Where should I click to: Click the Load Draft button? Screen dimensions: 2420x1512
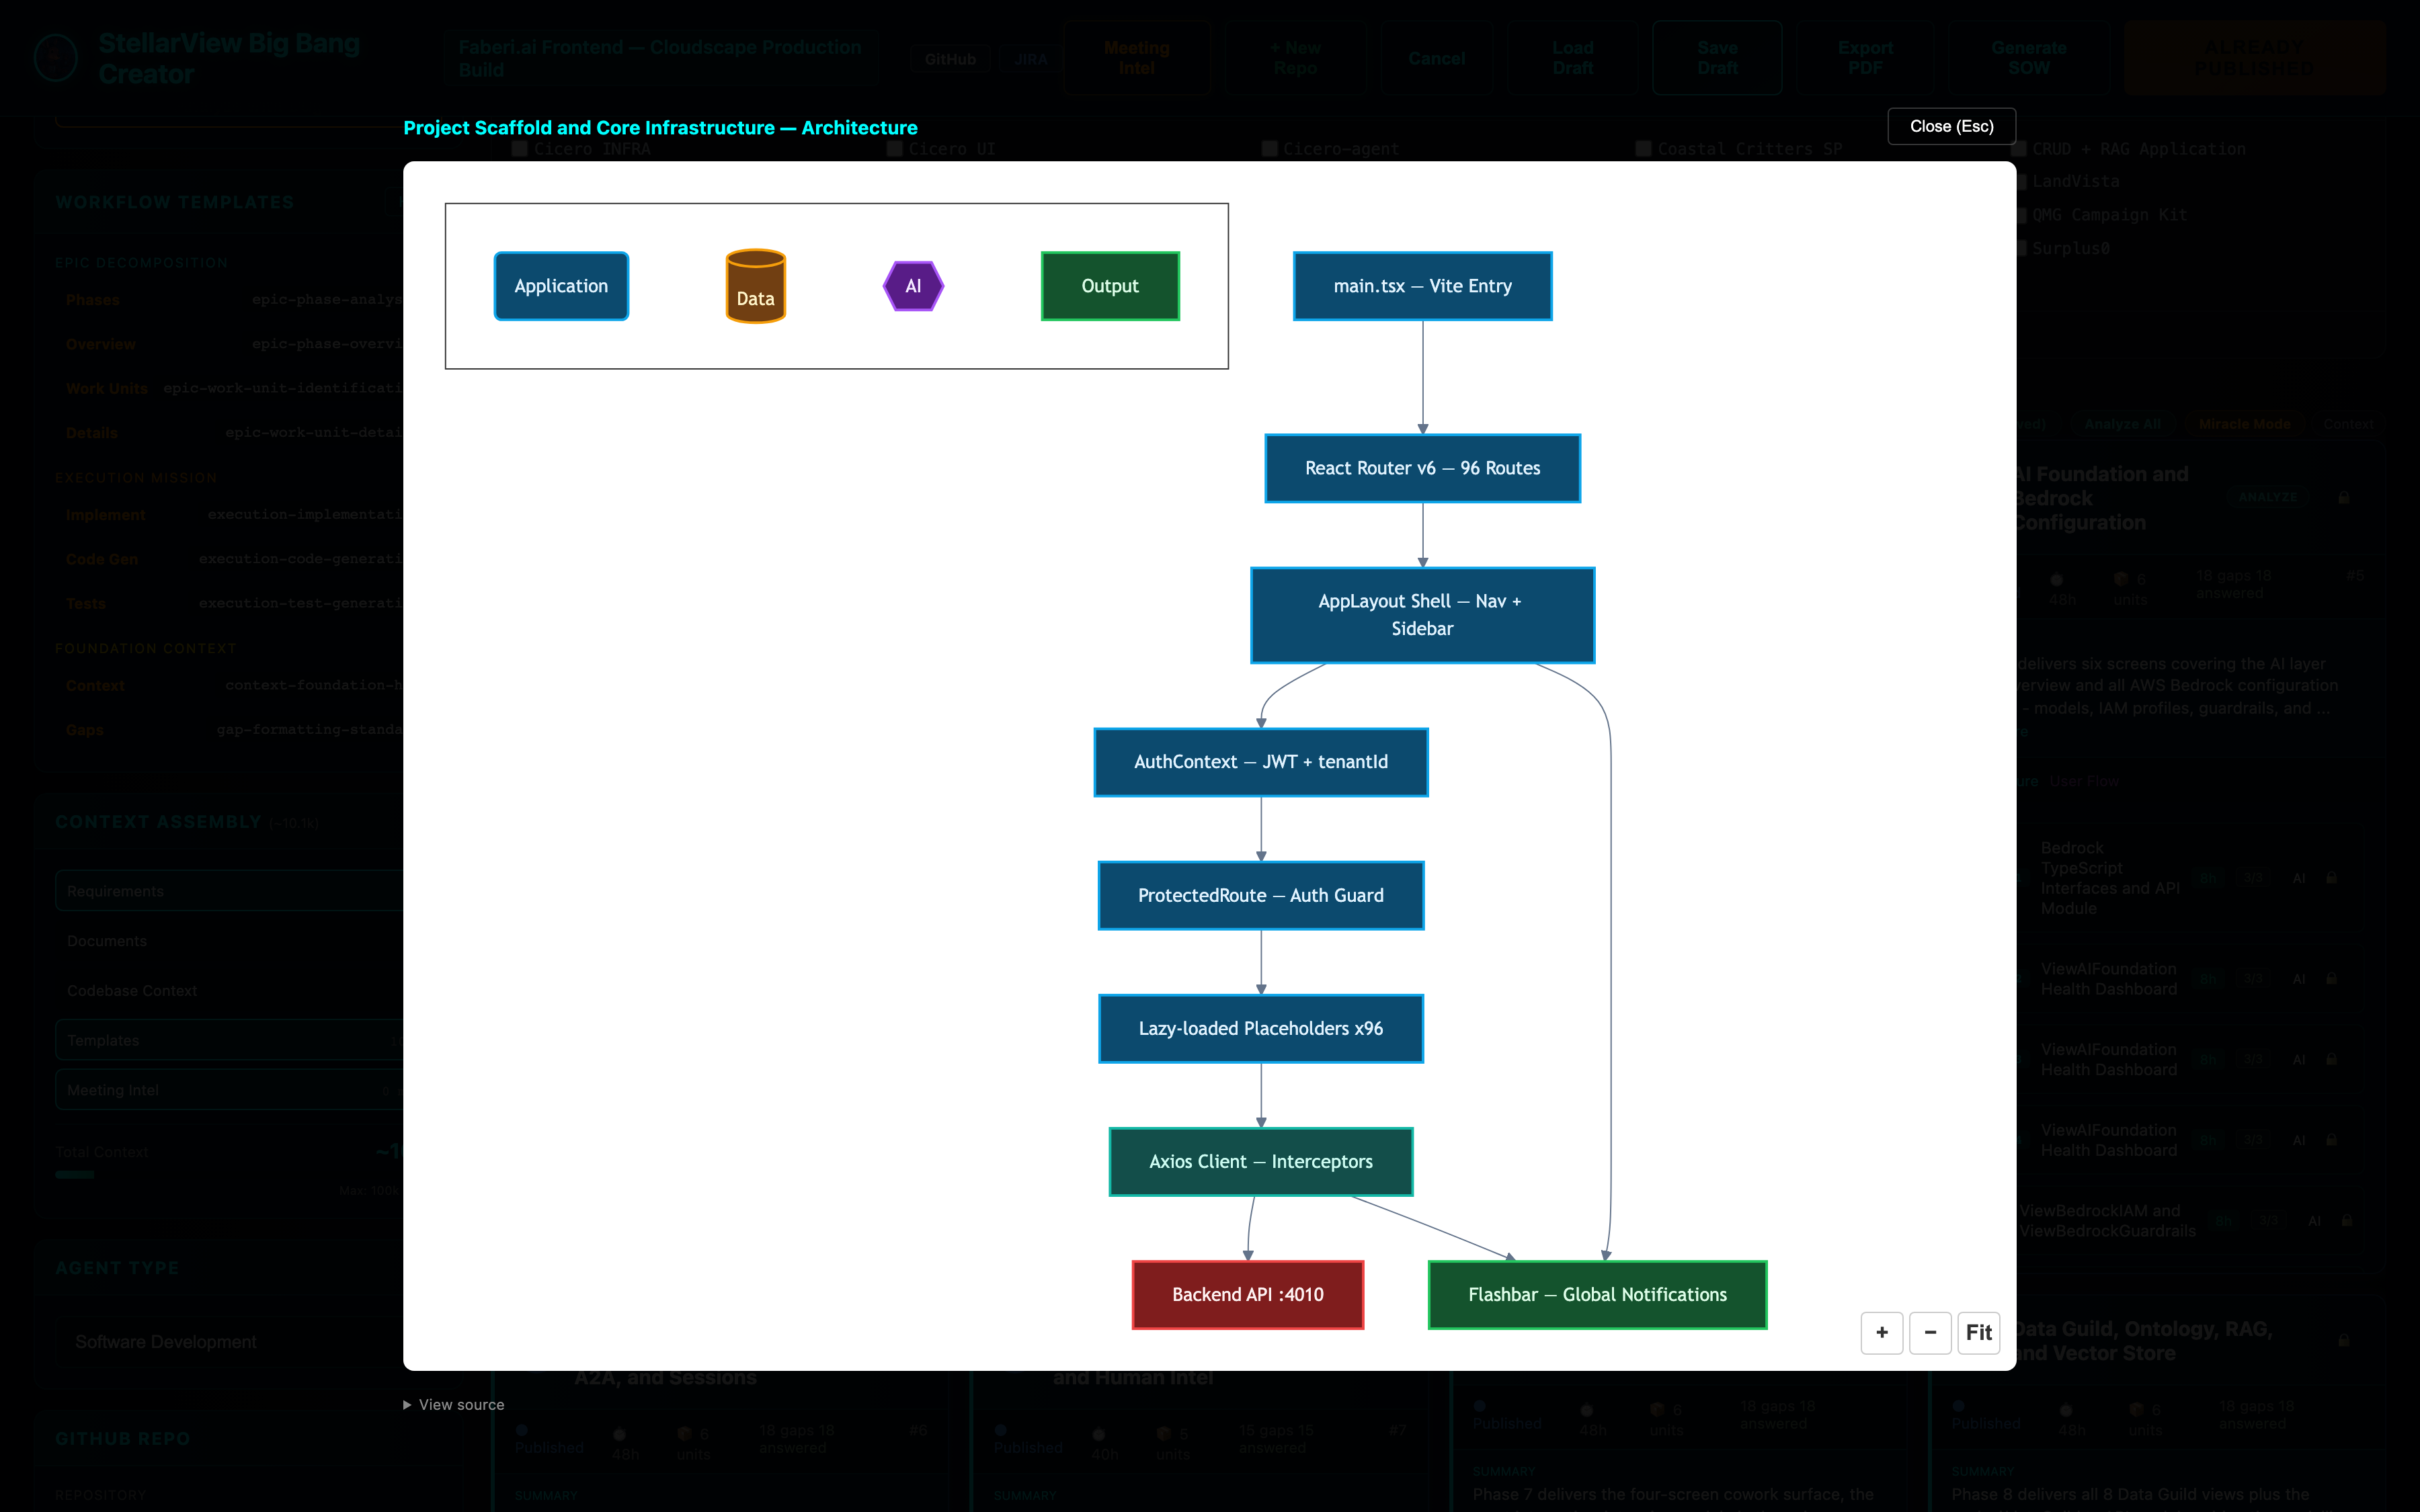click(1573, 58)
